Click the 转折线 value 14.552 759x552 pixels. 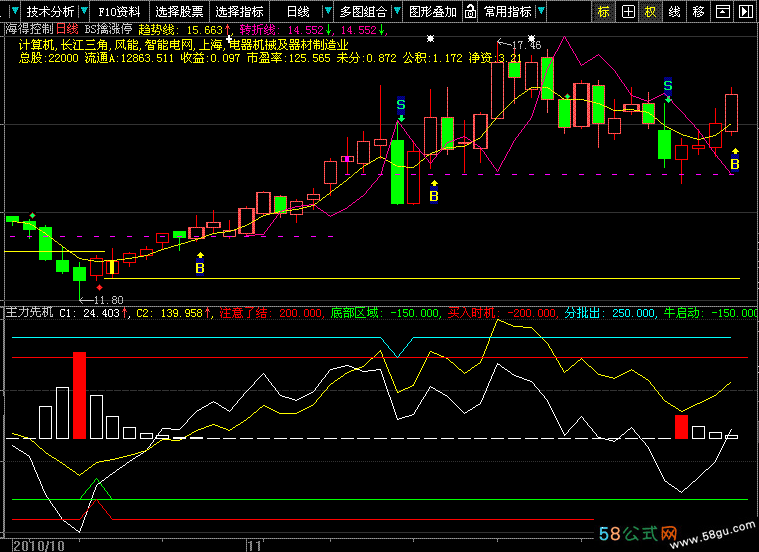point(305,30)
